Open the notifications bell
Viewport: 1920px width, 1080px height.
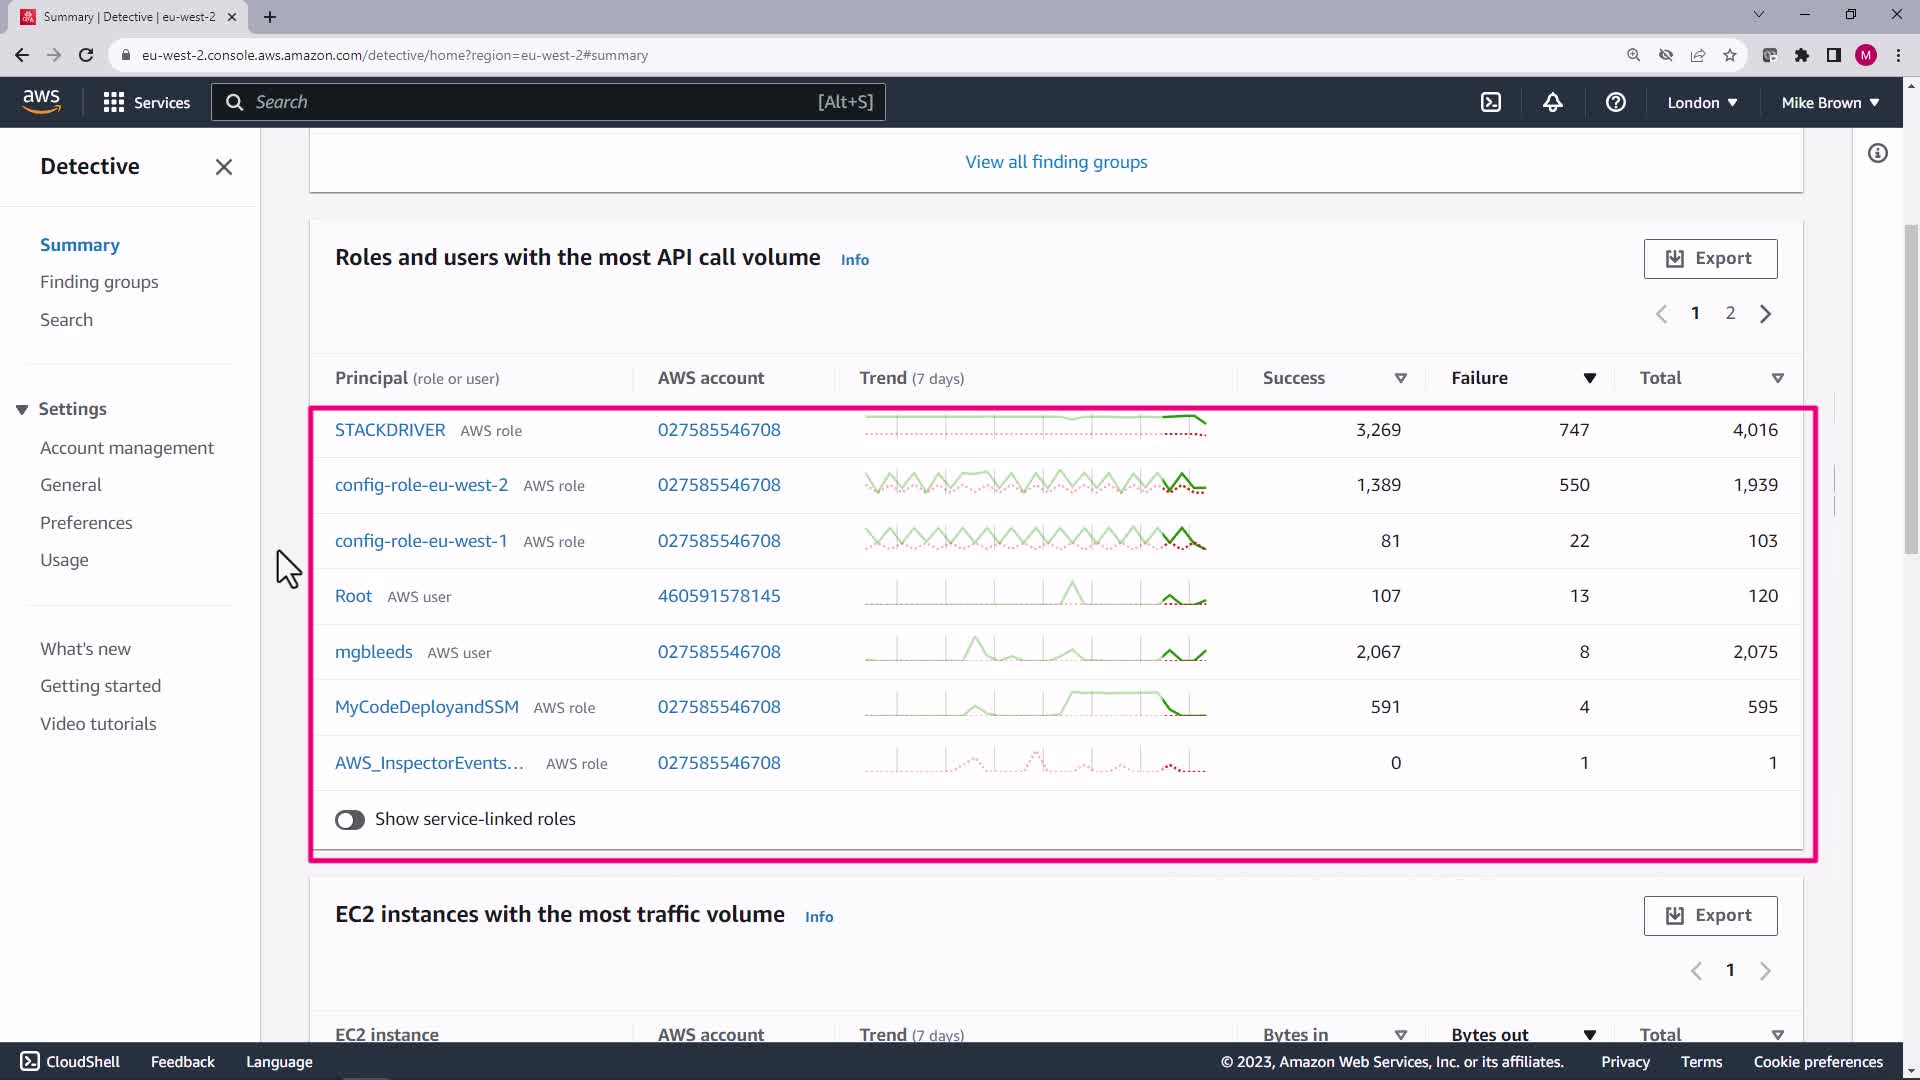coord(1552,102)
